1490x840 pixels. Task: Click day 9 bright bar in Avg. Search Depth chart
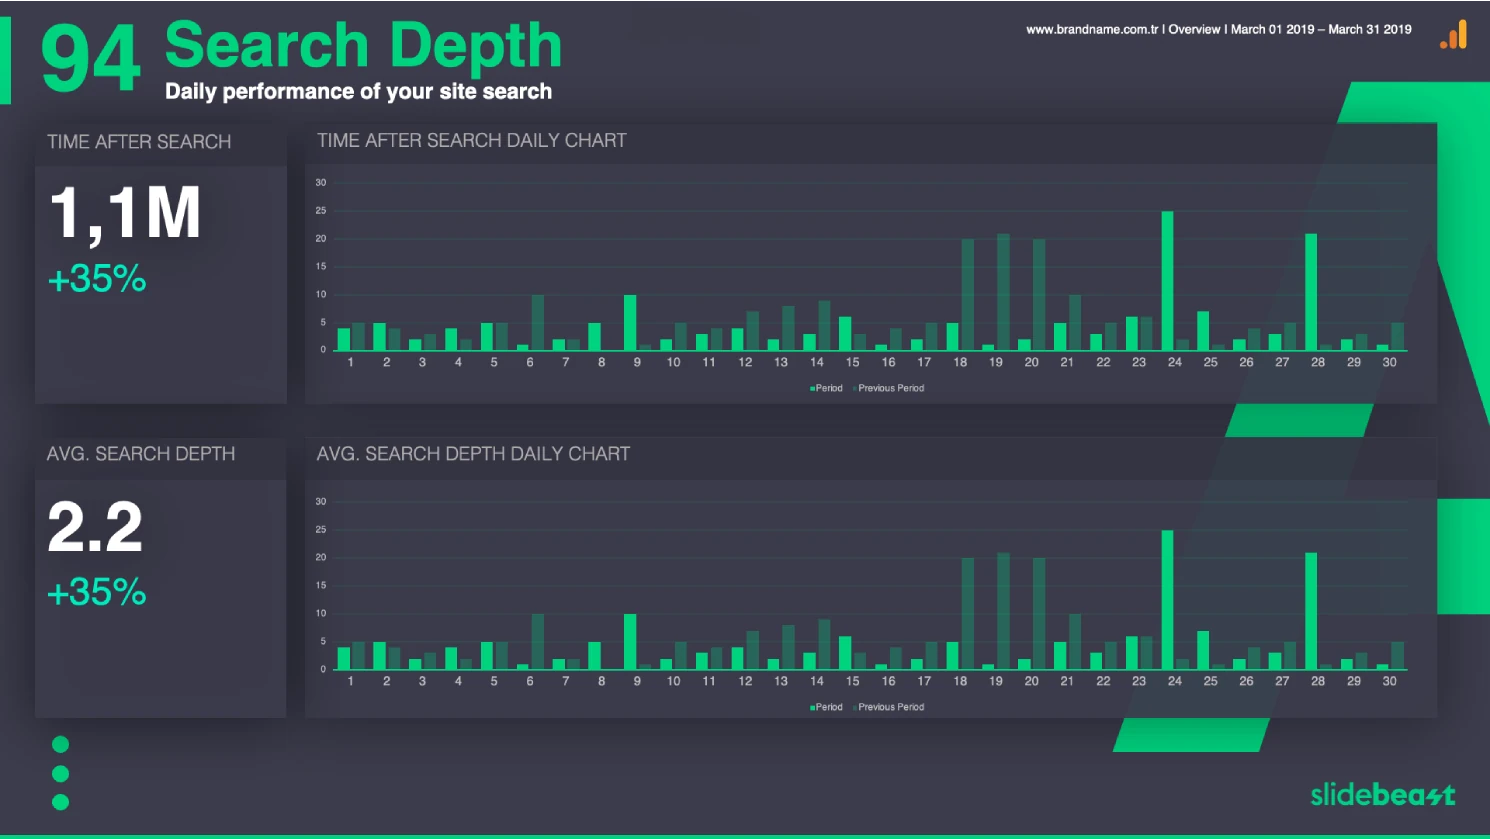coord(630,642)
